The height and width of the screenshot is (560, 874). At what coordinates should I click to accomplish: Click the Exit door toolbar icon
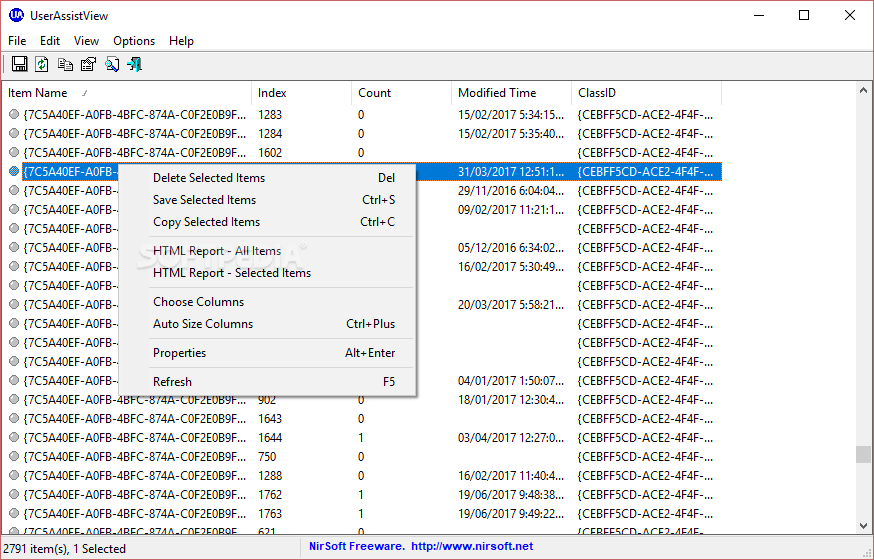134,65
